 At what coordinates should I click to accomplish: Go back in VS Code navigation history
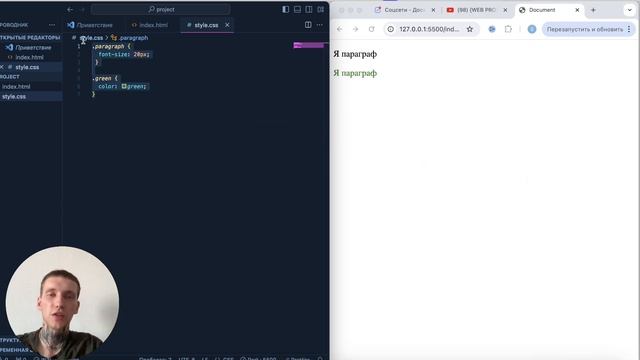(70, 9)
